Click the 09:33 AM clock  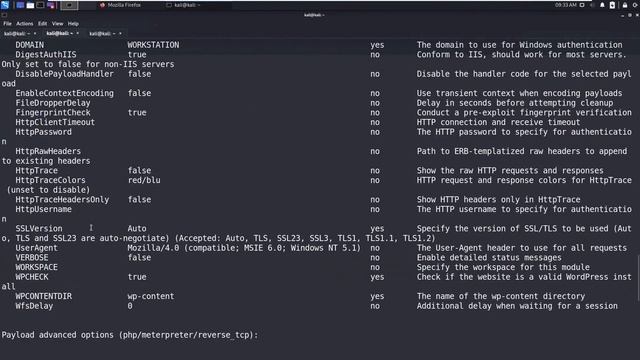click(566, 5)
